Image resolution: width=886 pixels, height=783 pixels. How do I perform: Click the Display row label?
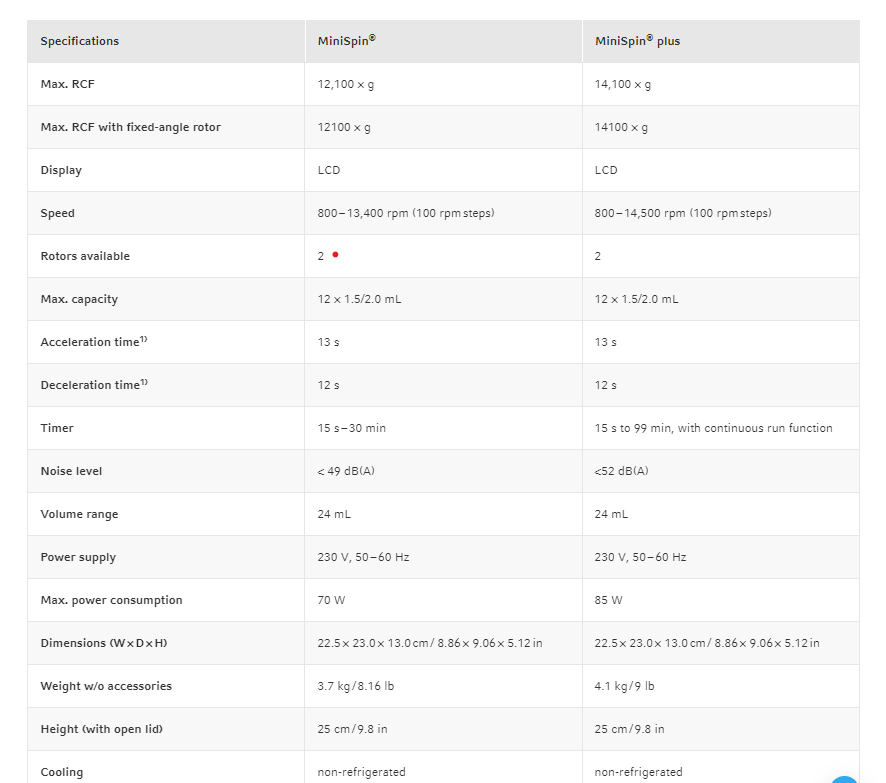click(x=61, y=170)
